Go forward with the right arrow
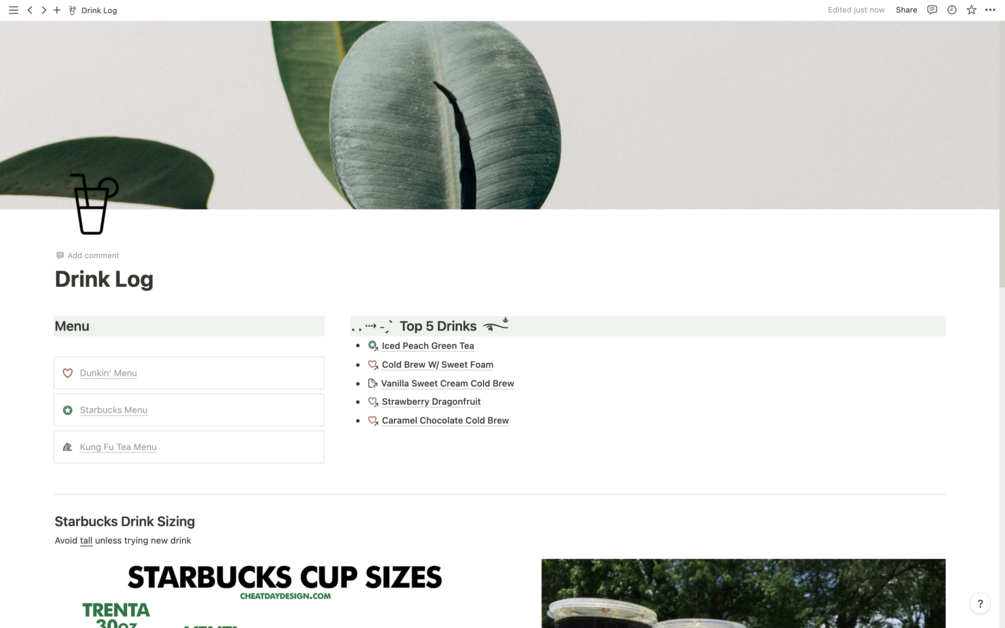Screen dimensions: 1005x628 [44, 10]
